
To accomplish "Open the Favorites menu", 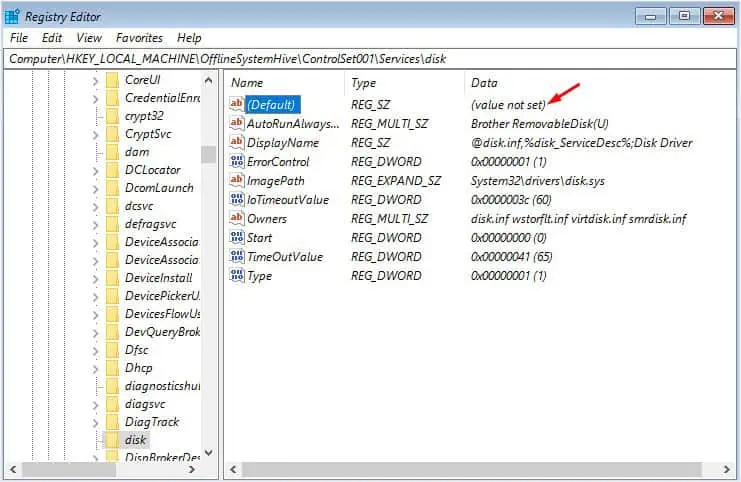I will (x=139, y=38).
